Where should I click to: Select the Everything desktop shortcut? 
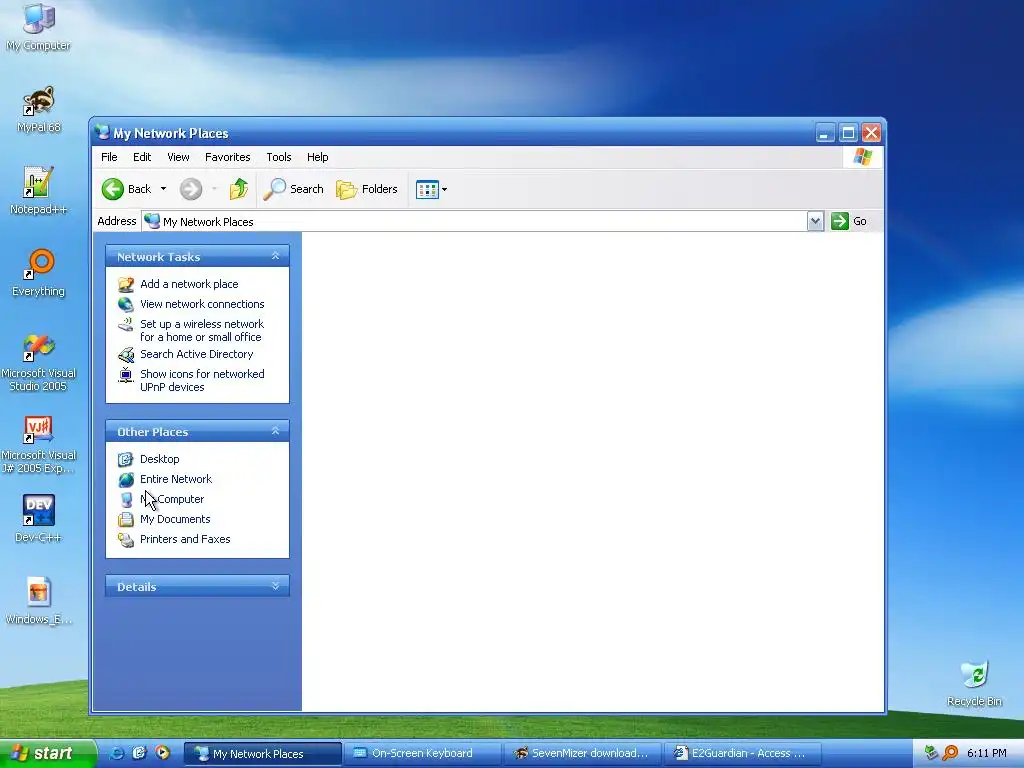coord(39,273)
